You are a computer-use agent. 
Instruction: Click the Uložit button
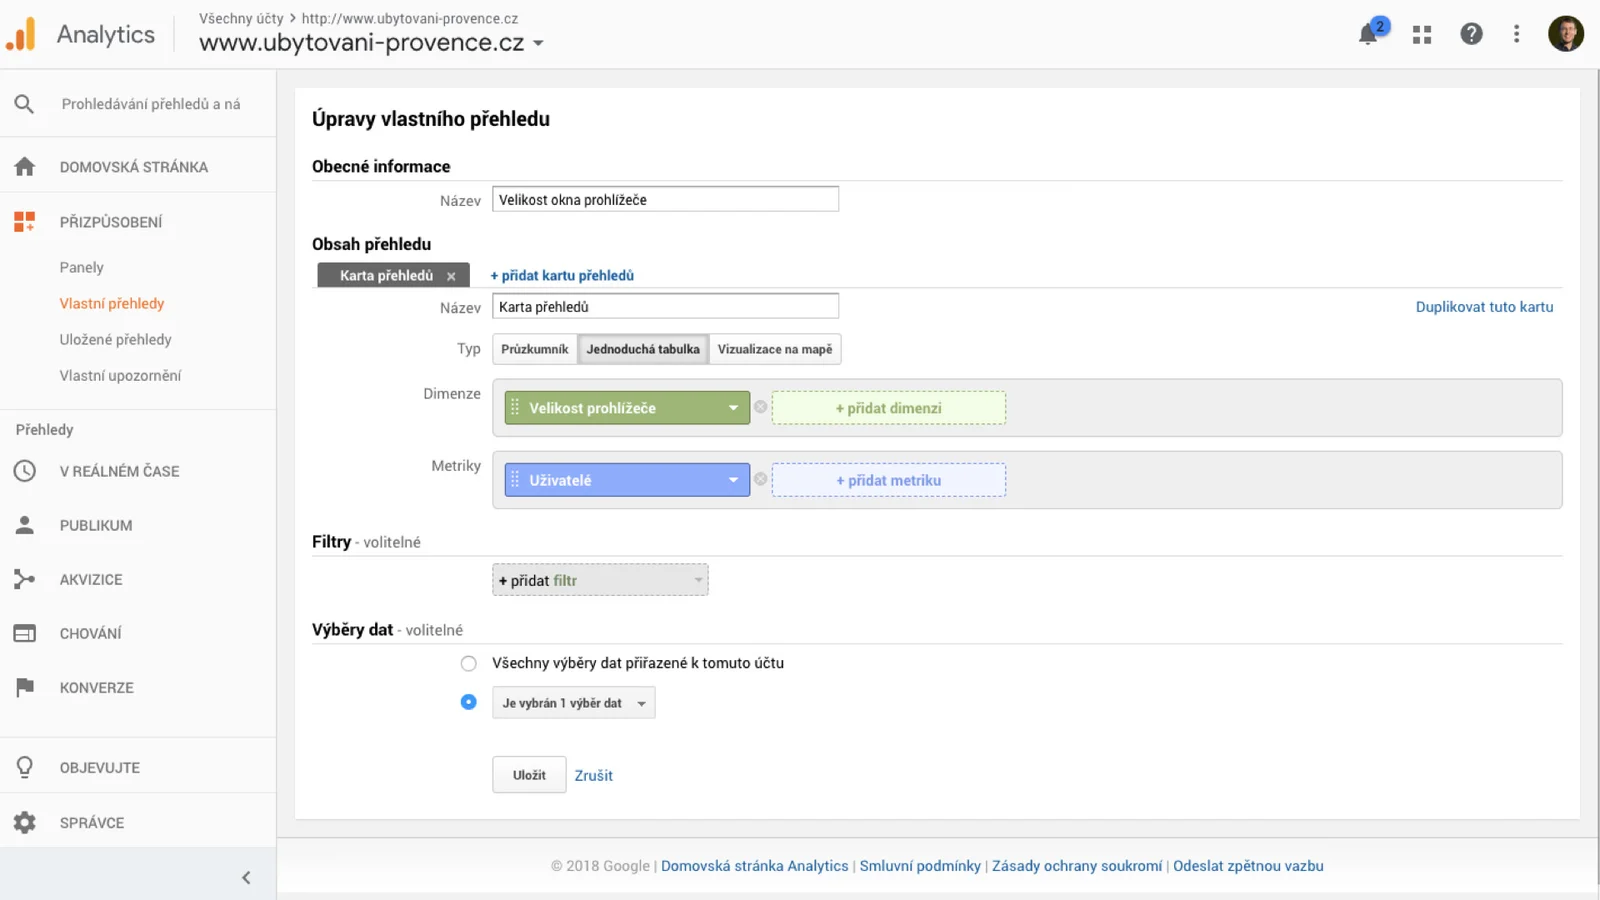pos(529,775)
